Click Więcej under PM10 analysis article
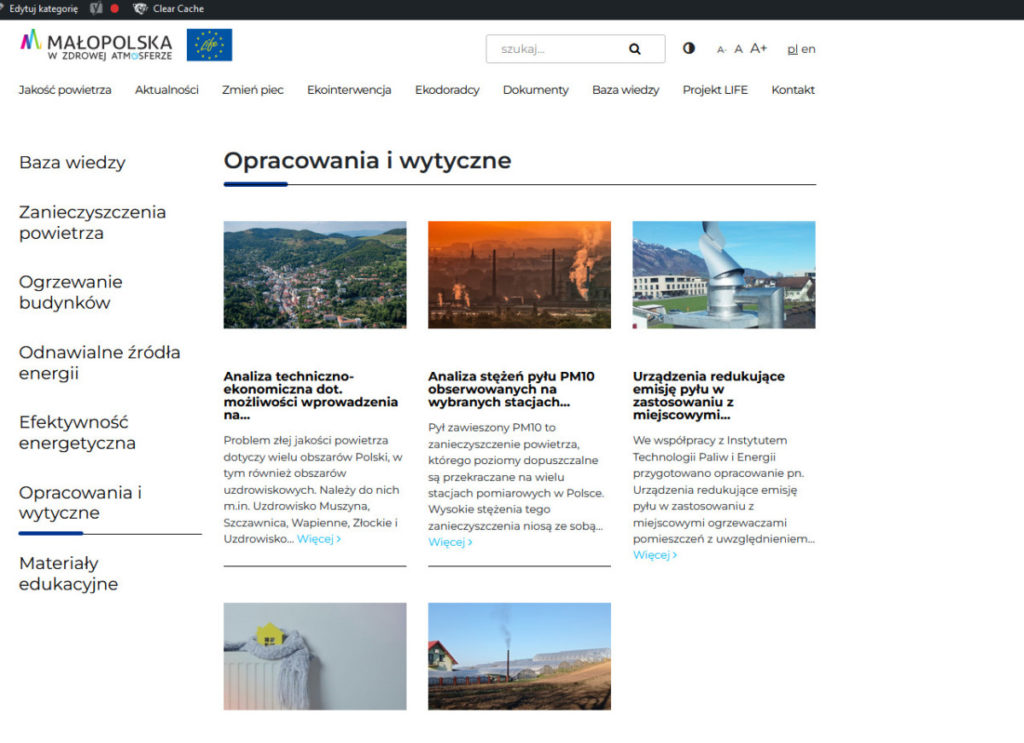The image size is (1024, 743). (x=450, y=542)
